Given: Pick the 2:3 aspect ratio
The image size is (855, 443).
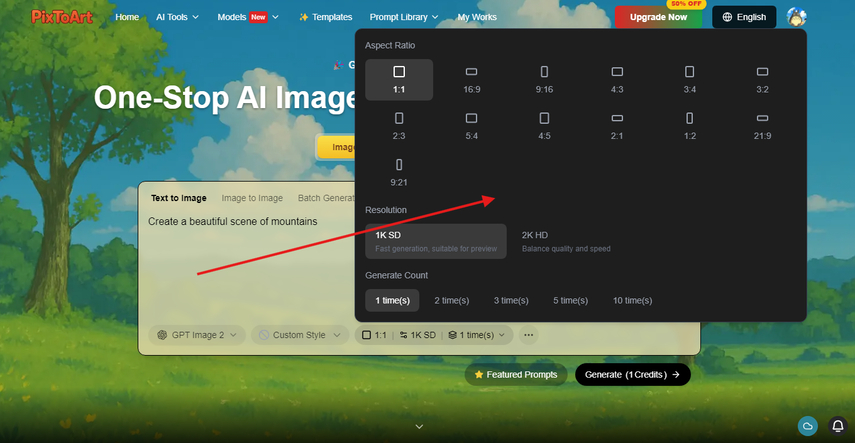Looking at the screenshot, I should (399, 126).
